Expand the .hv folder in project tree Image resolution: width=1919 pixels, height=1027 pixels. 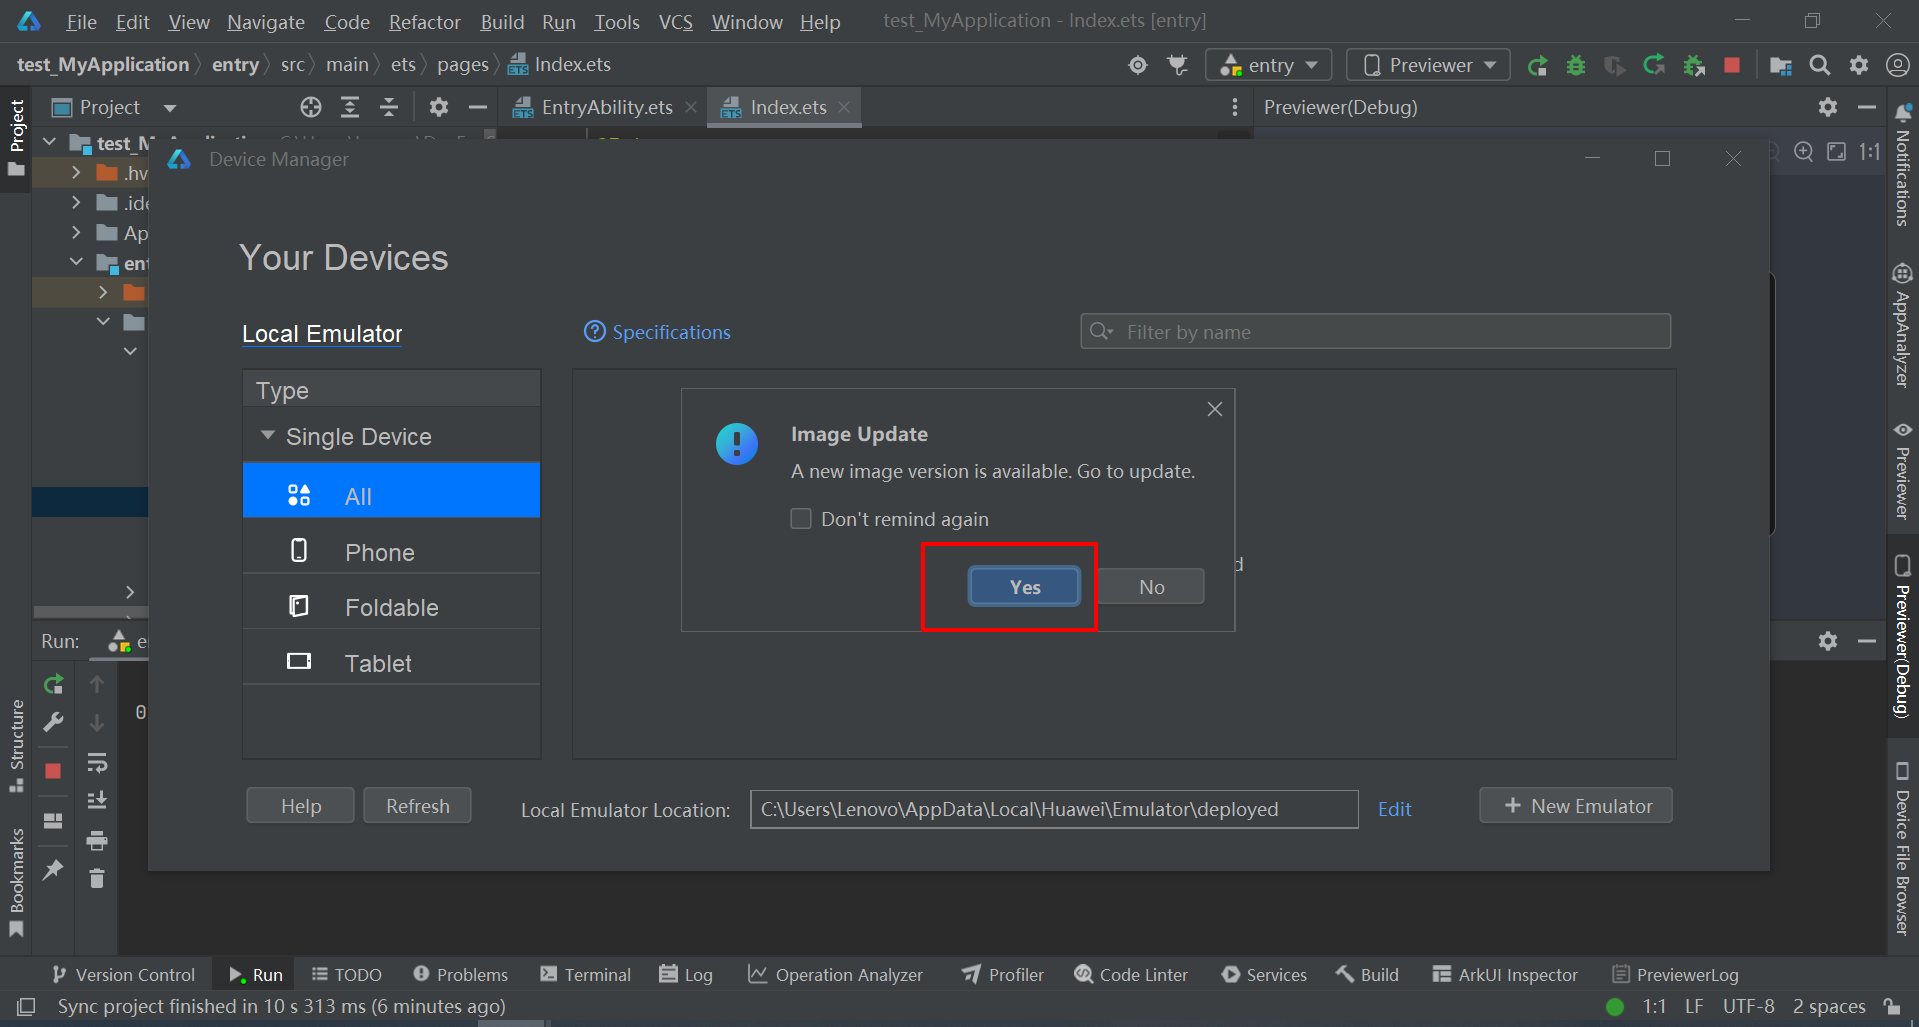click(x=76, y=173)
